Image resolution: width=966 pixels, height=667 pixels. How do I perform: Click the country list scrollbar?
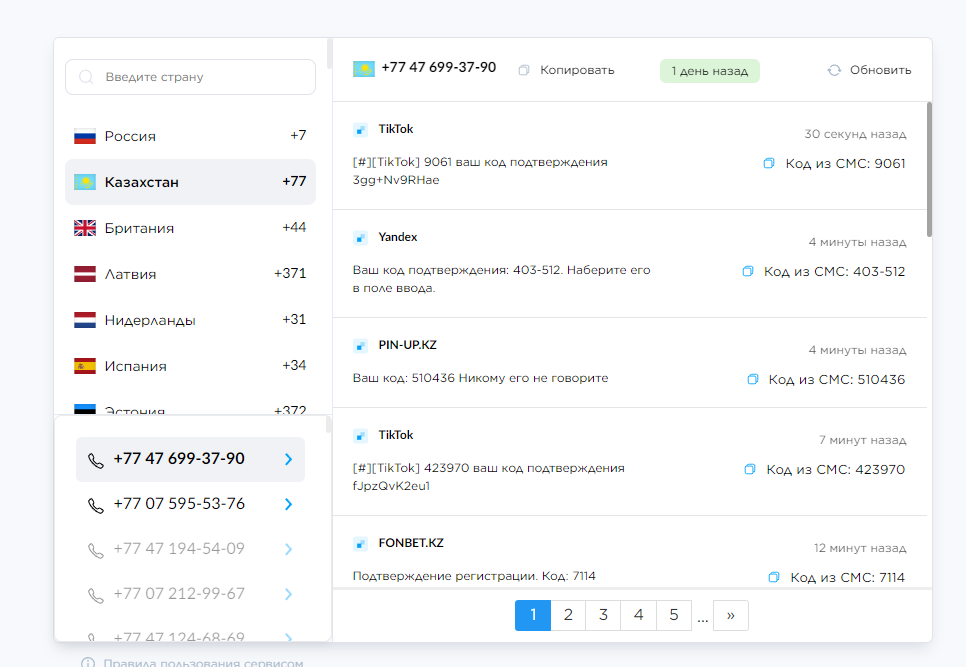pos(330,54)
